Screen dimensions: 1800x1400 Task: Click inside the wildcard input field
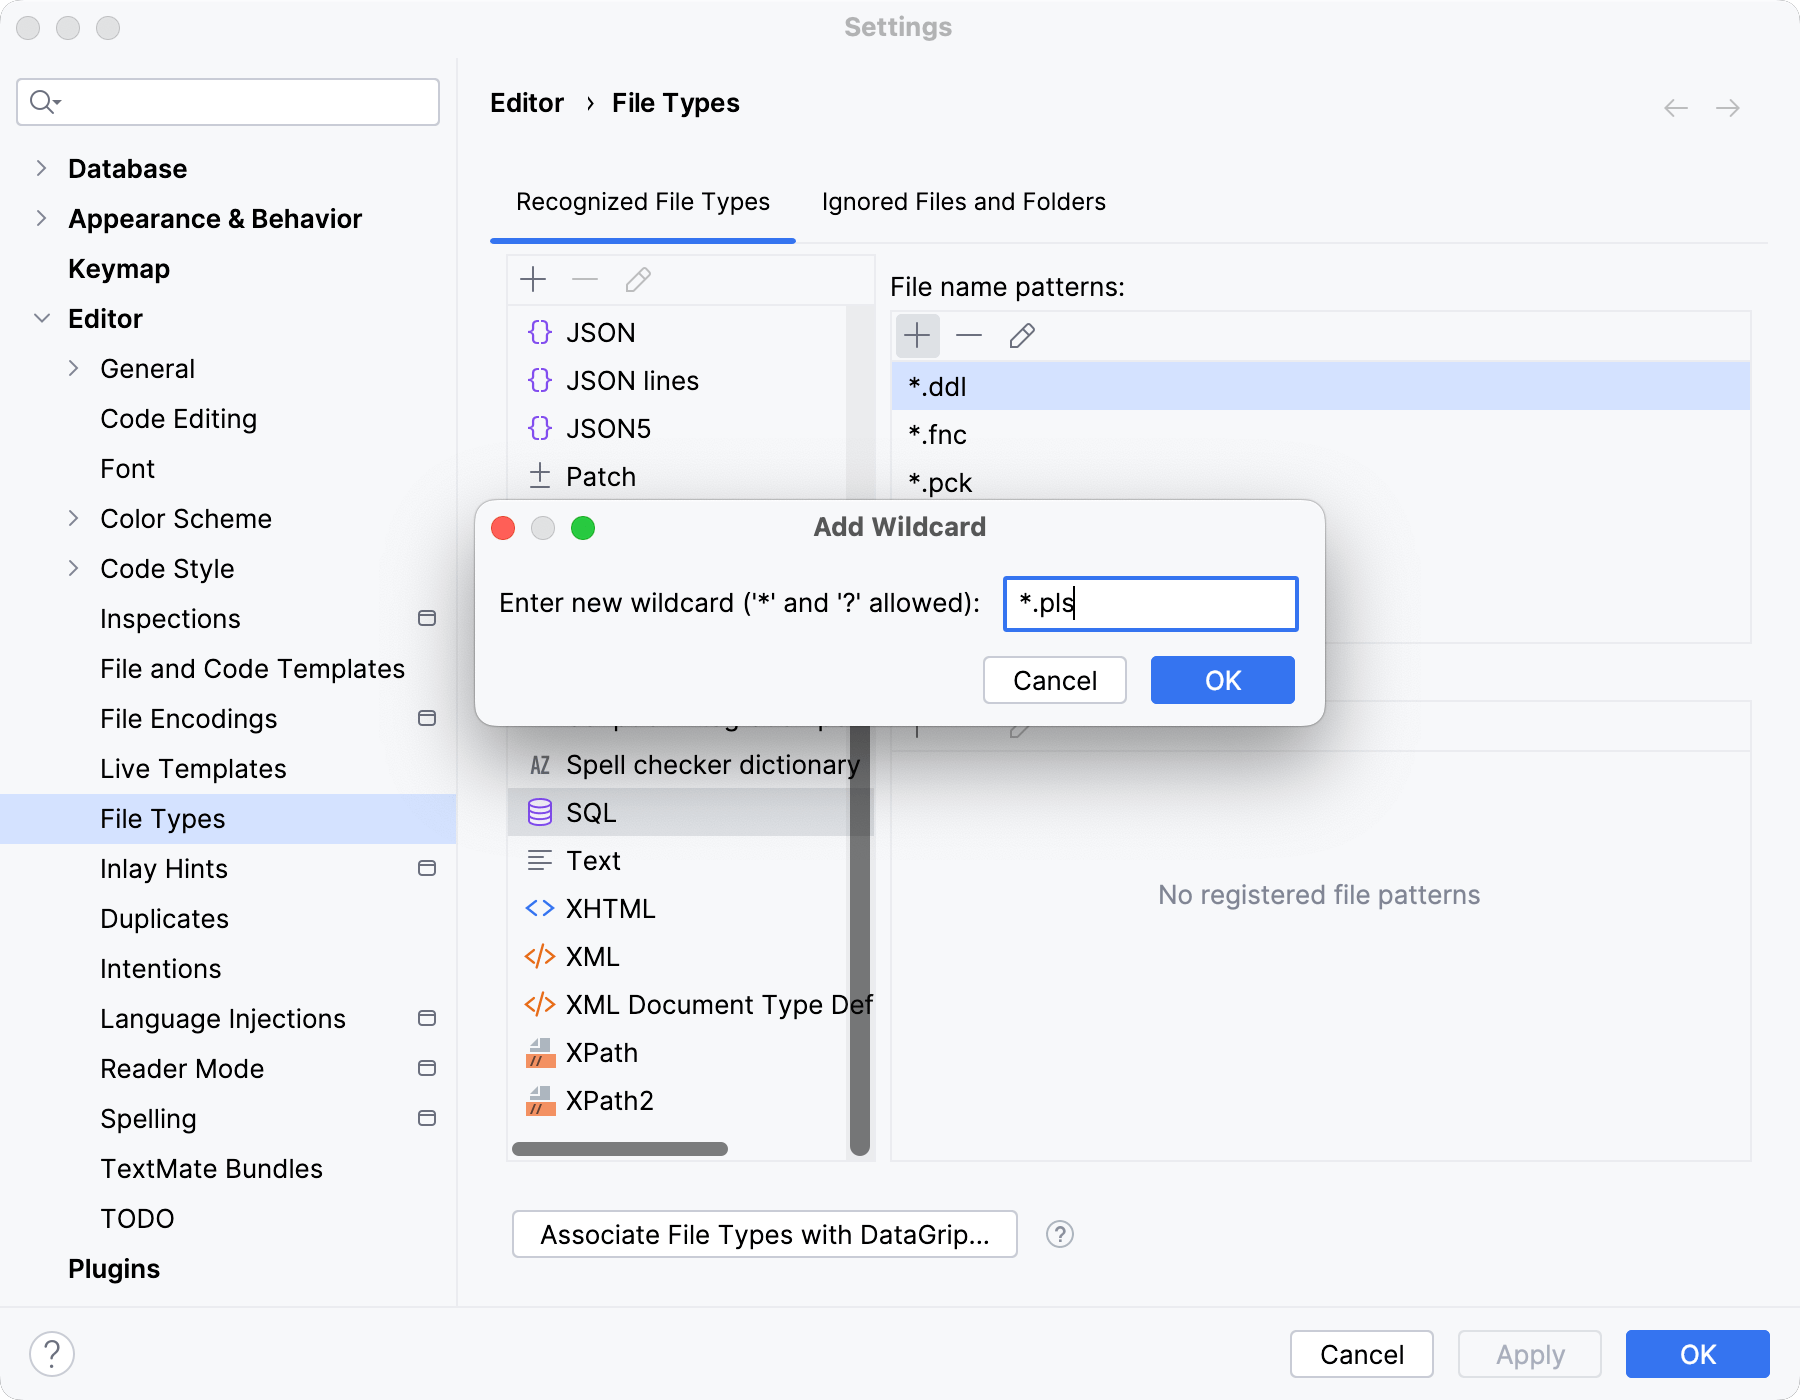click(1150, 604)
